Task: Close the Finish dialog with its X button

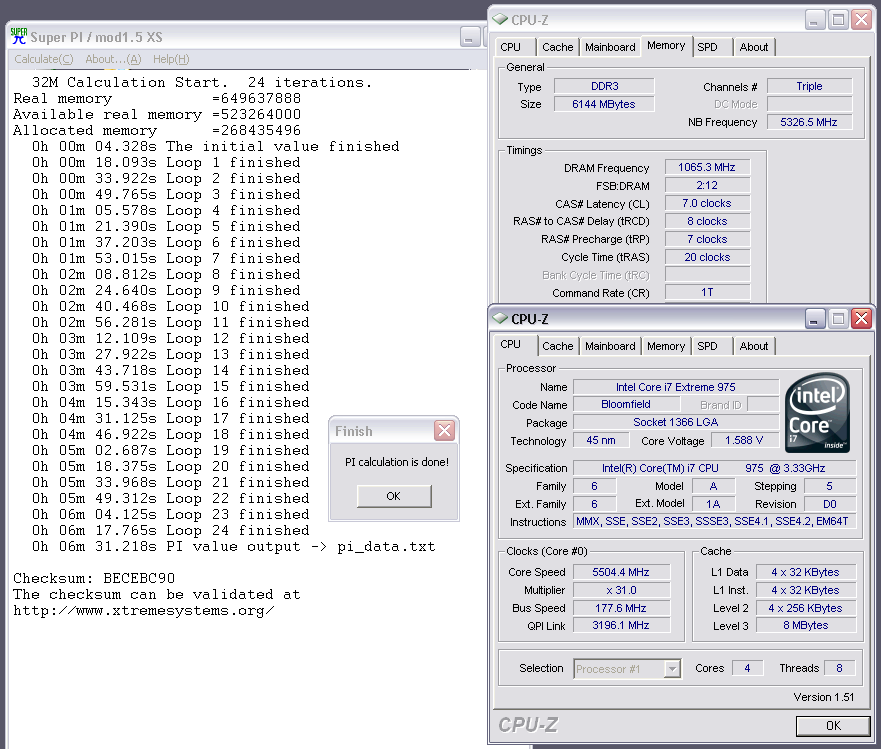Action: (444, 431)
